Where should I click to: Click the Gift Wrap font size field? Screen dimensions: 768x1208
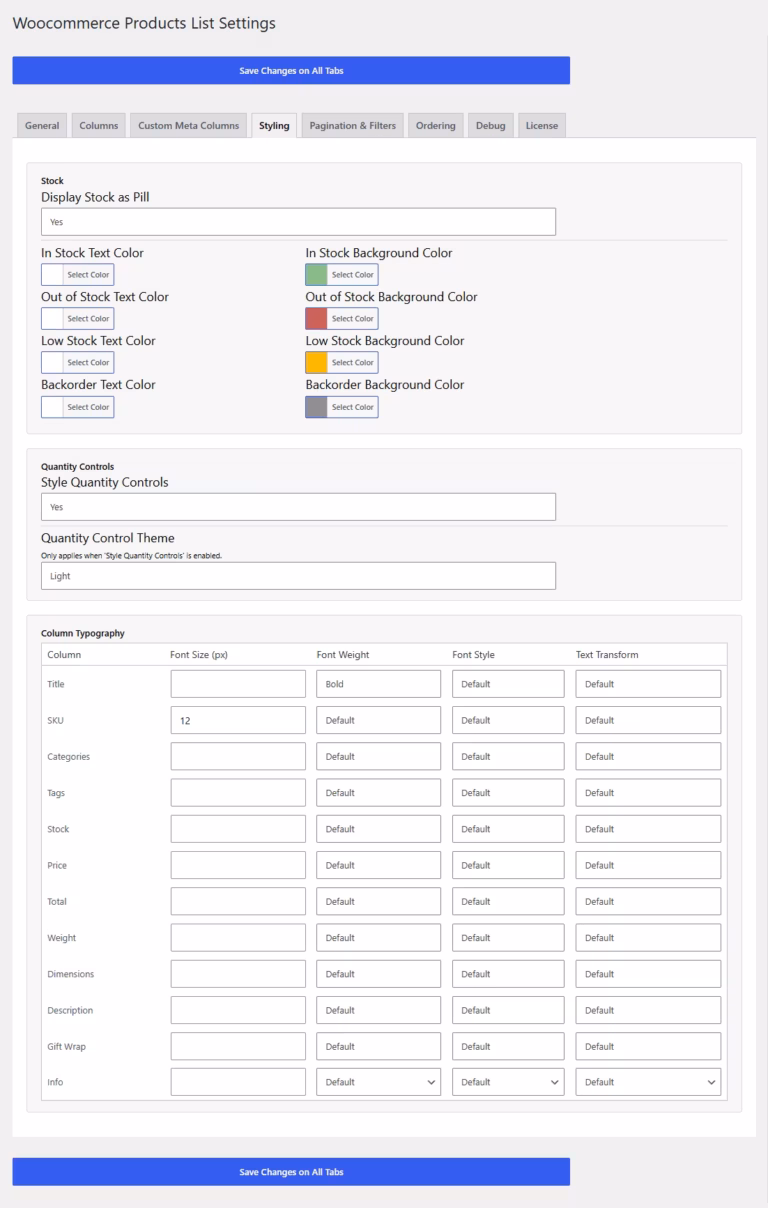click(x=238, y=1047)
